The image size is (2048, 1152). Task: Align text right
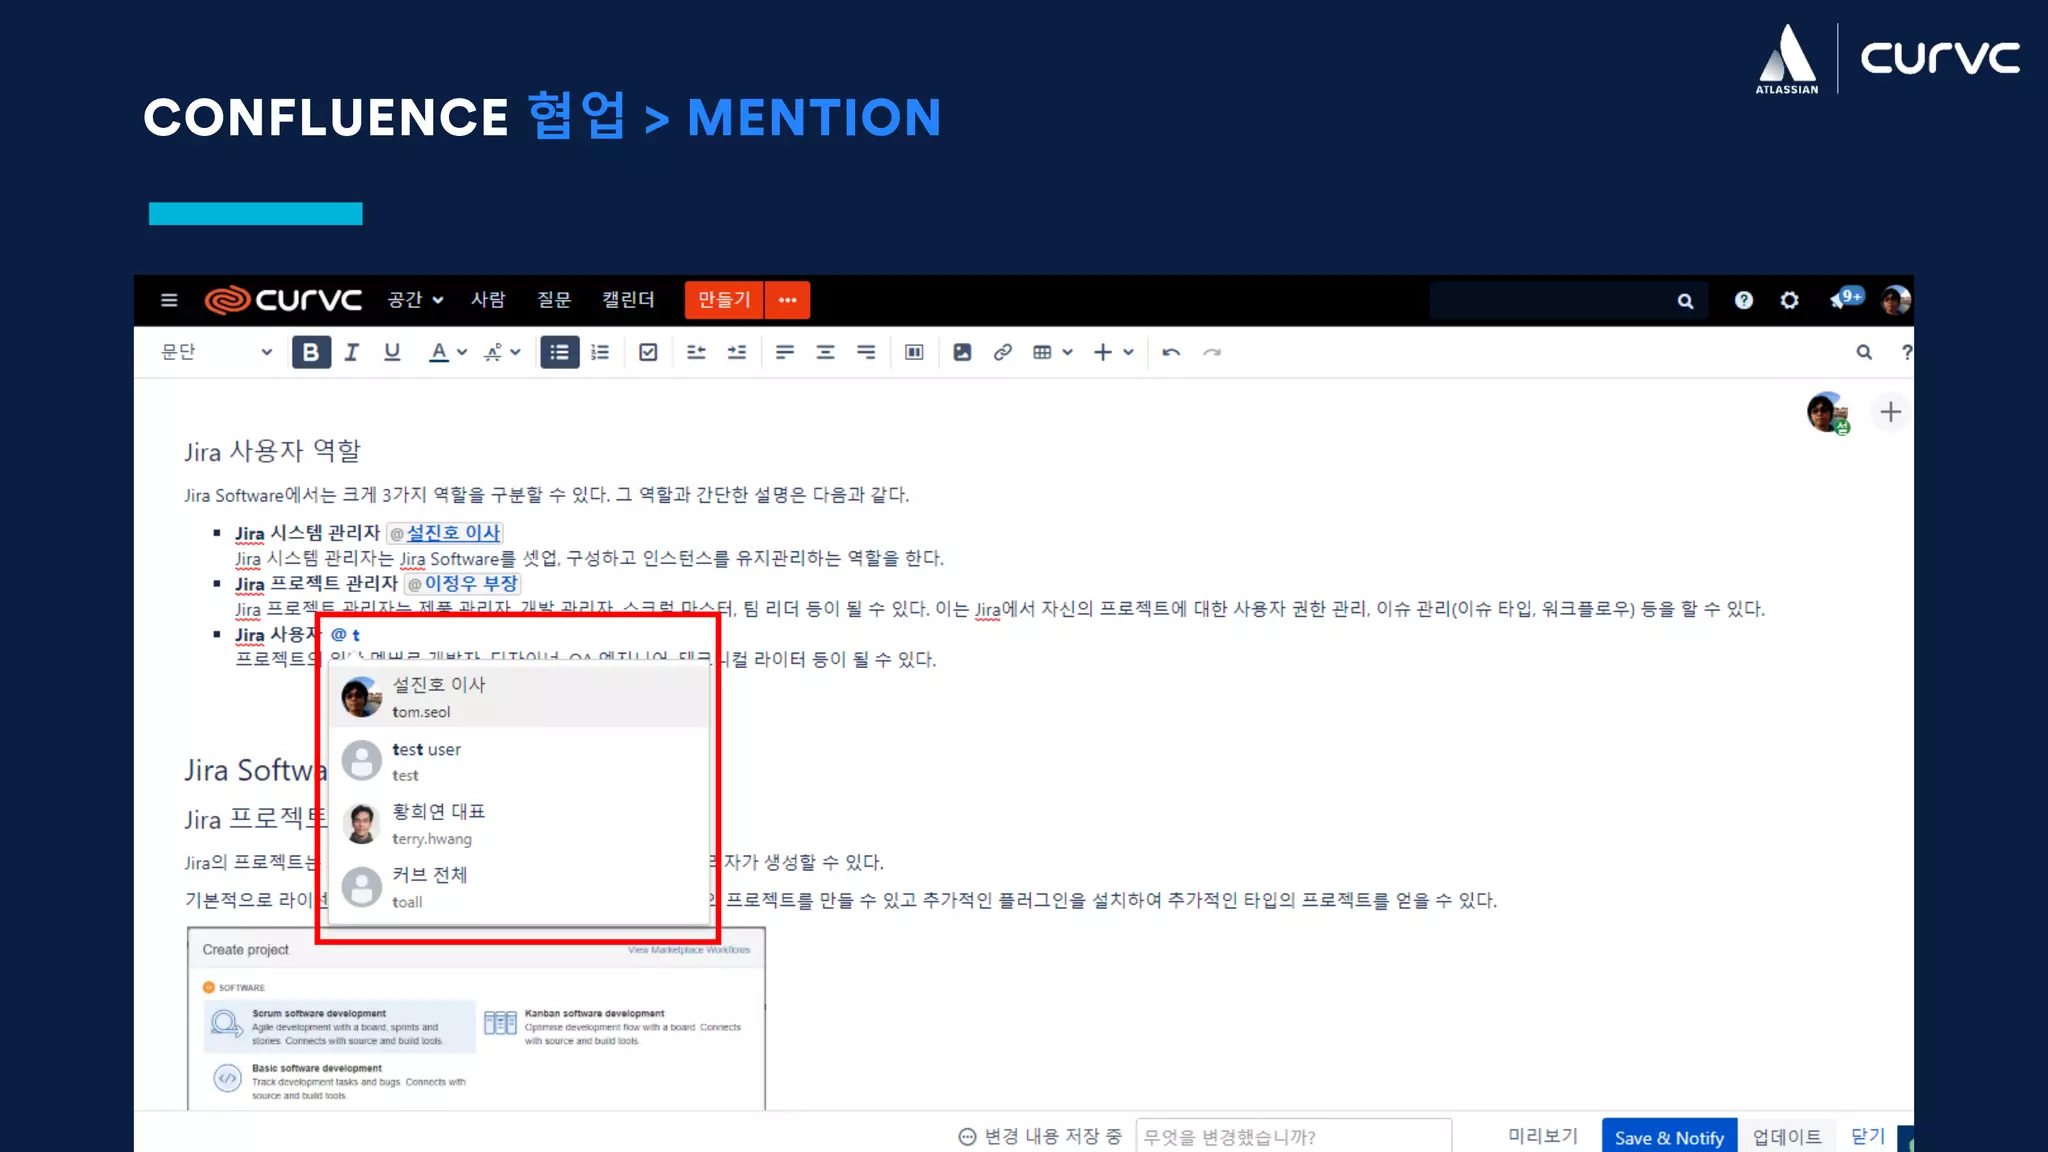pyautogui.click(x=866, y=352)
